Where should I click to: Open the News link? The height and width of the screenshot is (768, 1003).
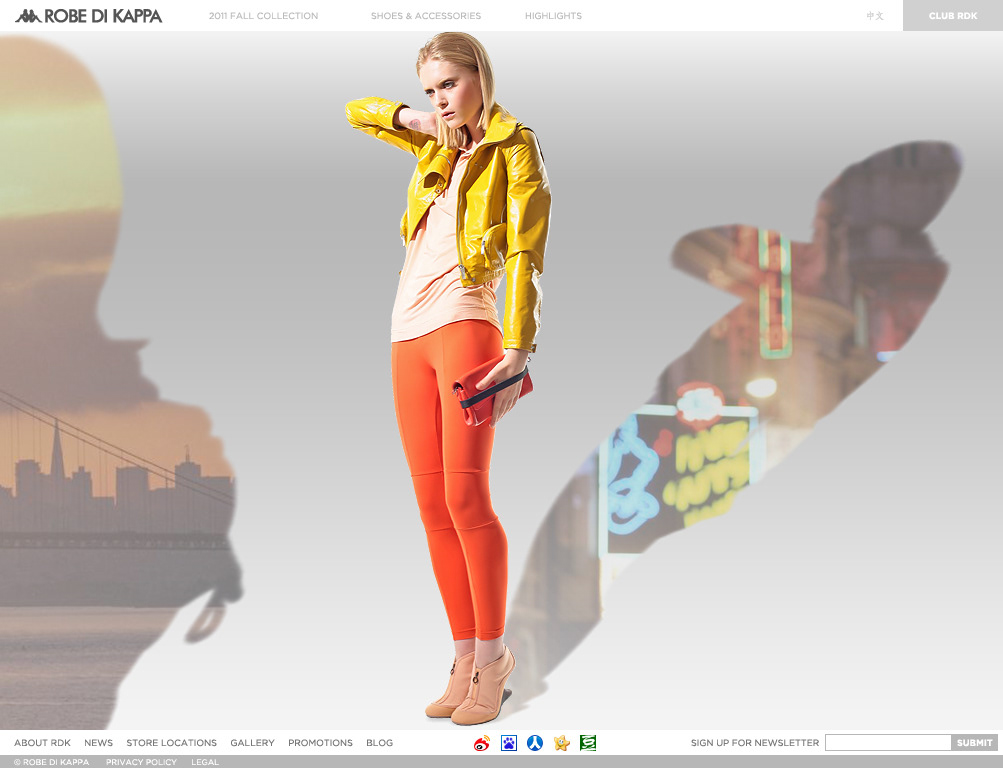point(98,743)
